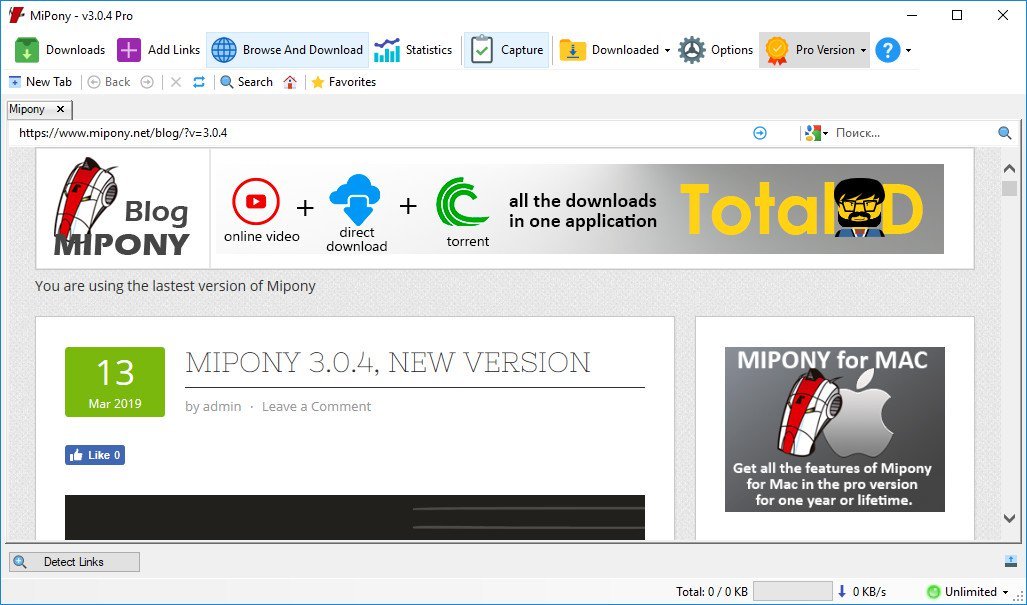This screenshot has width=1027, height=605.
Task: Click the direct download cloud icon
Action: (x=355, y=198)
